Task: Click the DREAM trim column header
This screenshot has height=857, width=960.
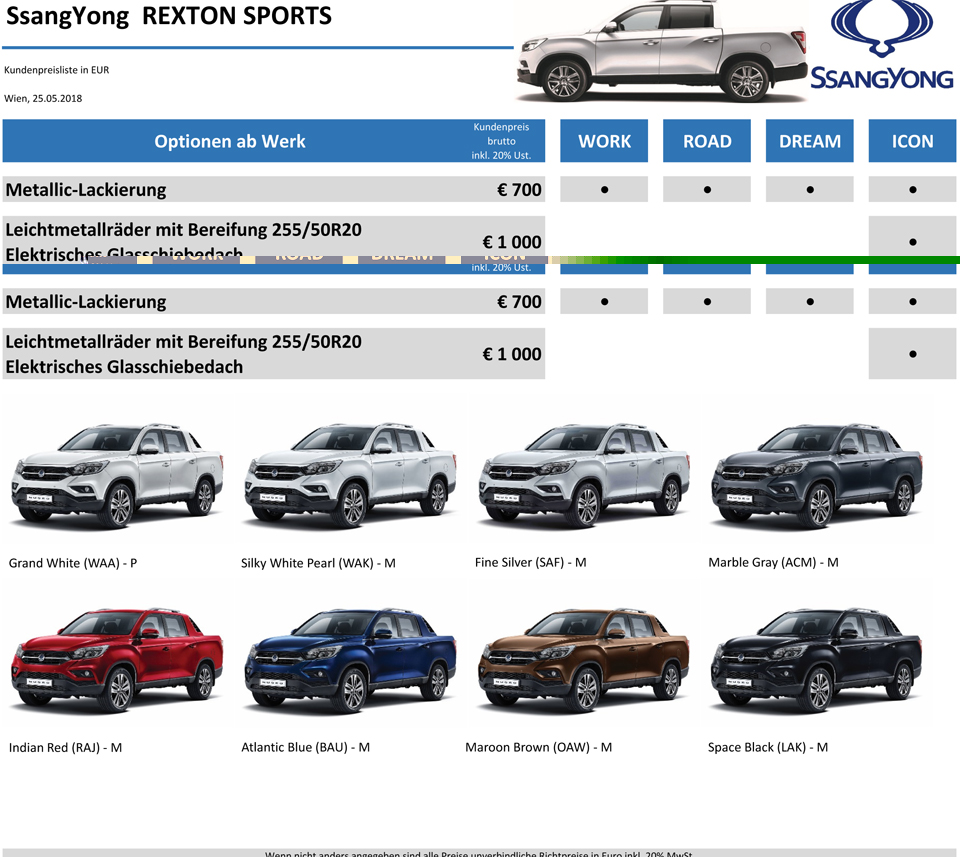Action: click(809, 141)
